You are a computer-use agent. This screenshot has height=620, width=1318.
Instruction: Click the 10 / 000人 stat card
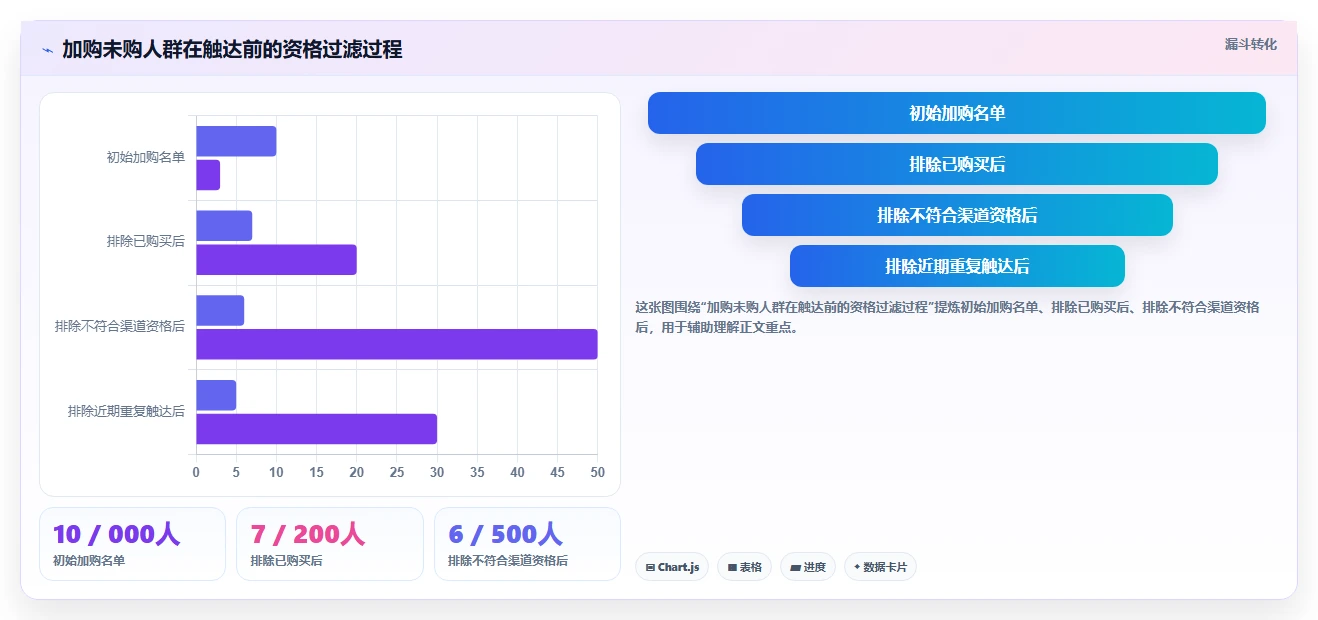tap(133, 544)
